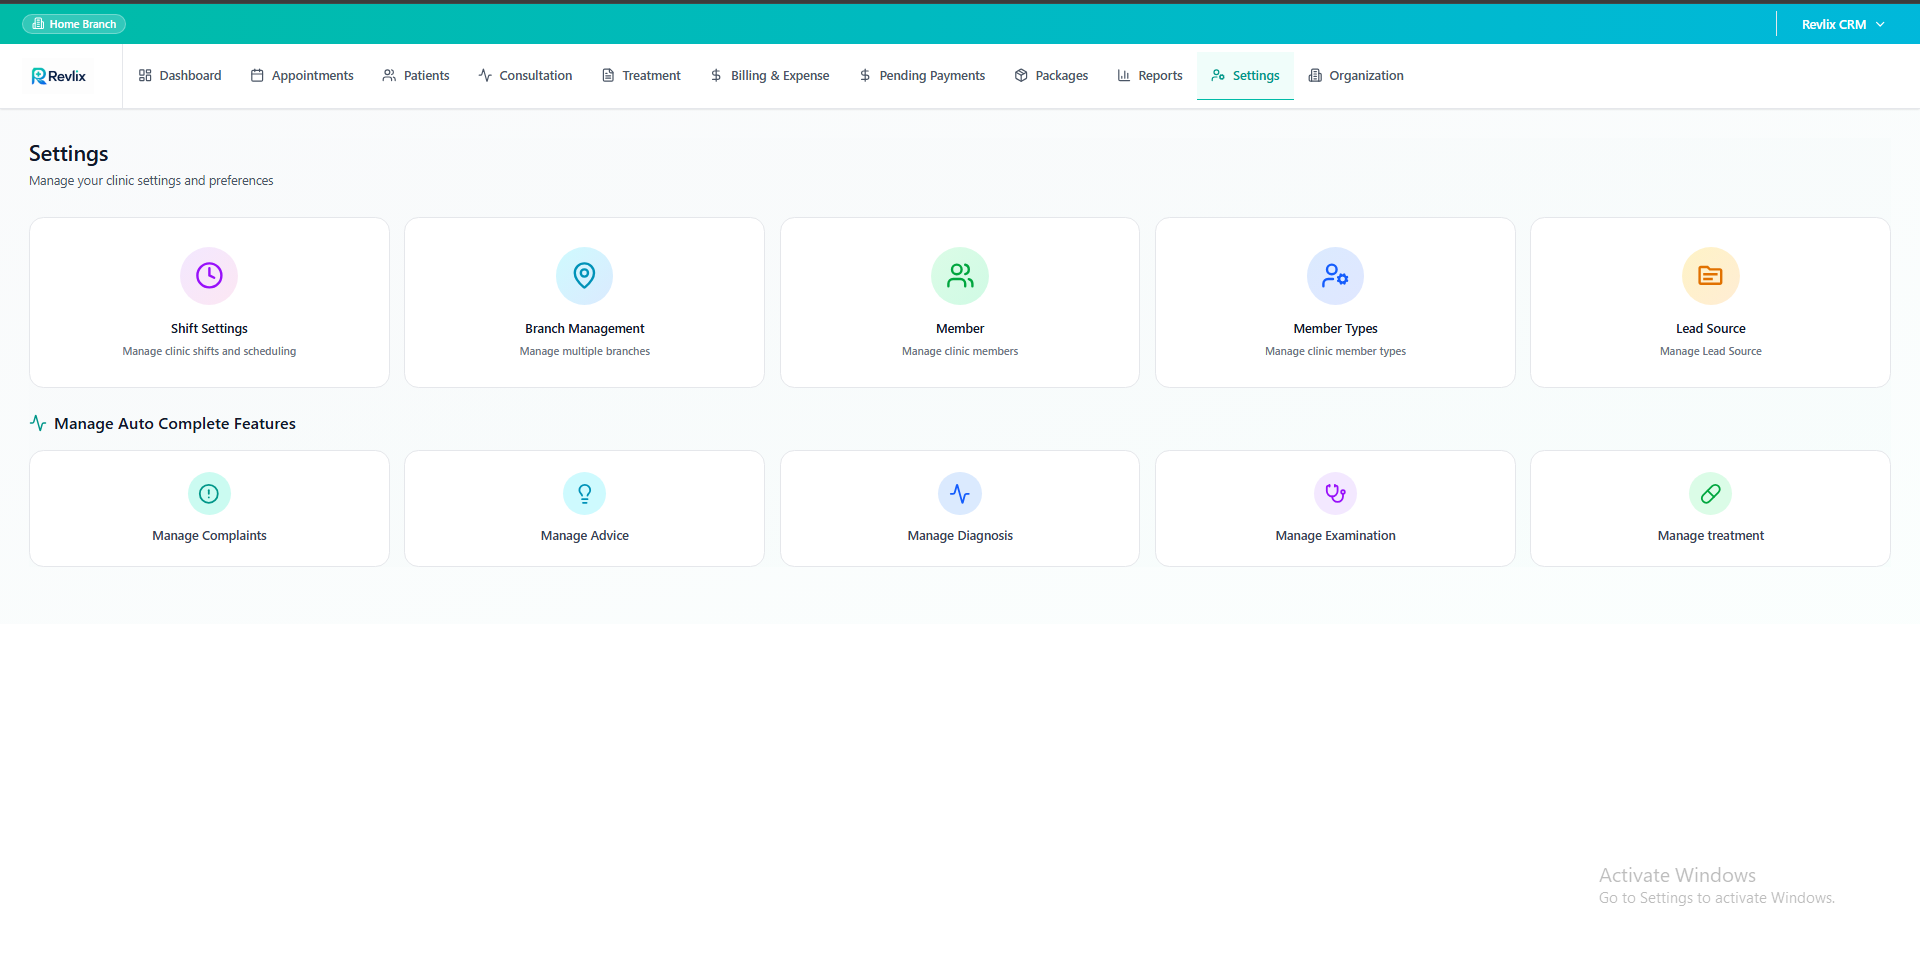The height and width of the screenshot is (953, 1920).
Task: Go to the Patients tab
Action: tap(416, 75)
